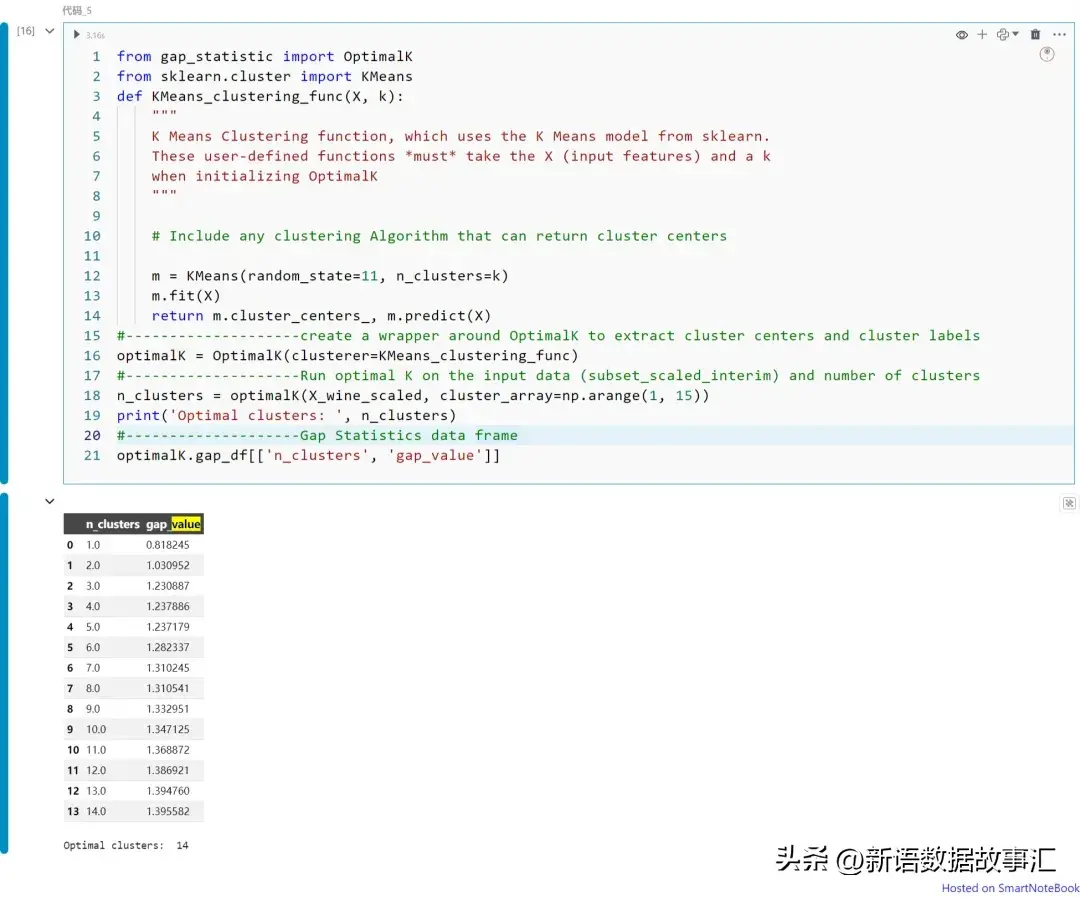Click the 'return m.cluster_centers_, m.predict(X)' line
The image size is (1080, 897).
coord(322,316)
